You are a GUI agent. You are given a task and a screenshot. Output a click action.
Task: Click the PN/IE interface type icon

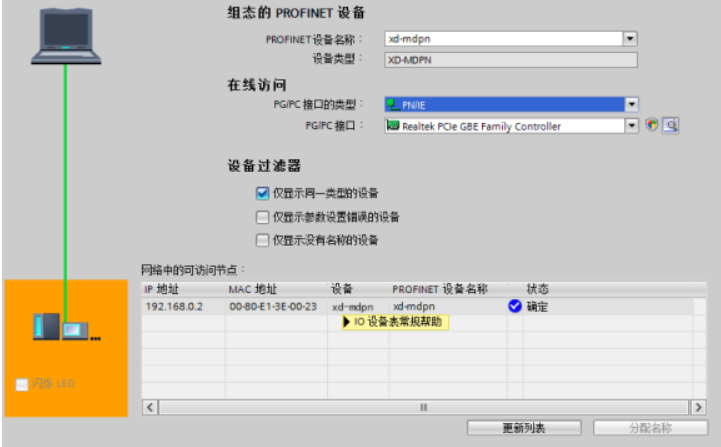393,105
